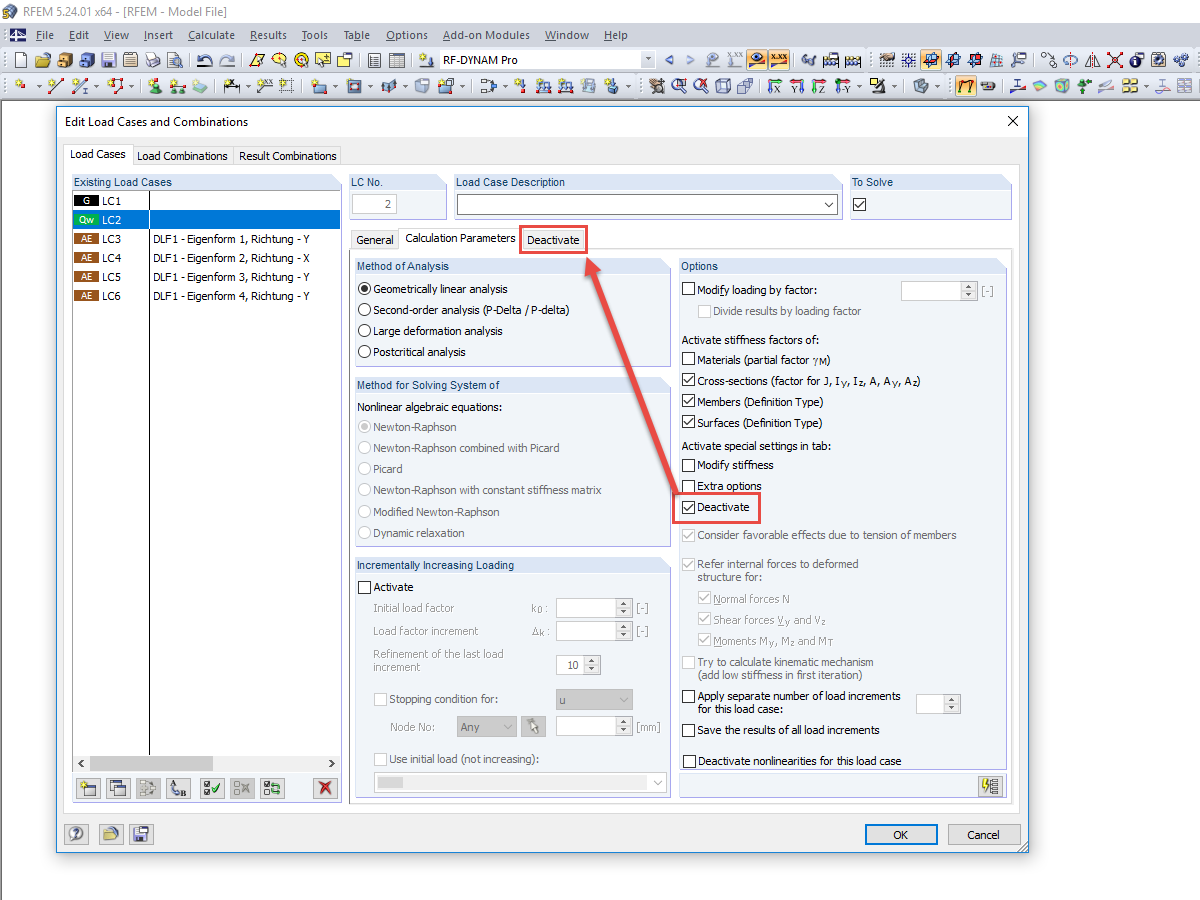Screen dimensions: 1200x900
Task: Check Deactivate nonlinearities for this load case
Action: point(688,761)
